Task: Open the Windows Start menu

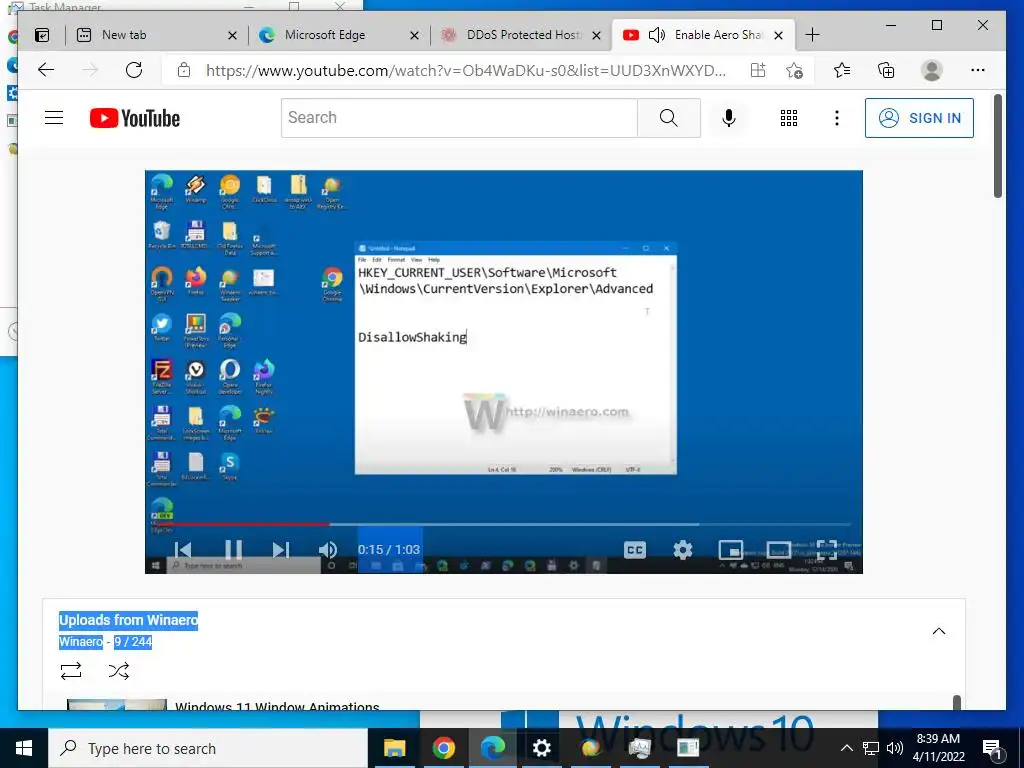Action: 24,748
